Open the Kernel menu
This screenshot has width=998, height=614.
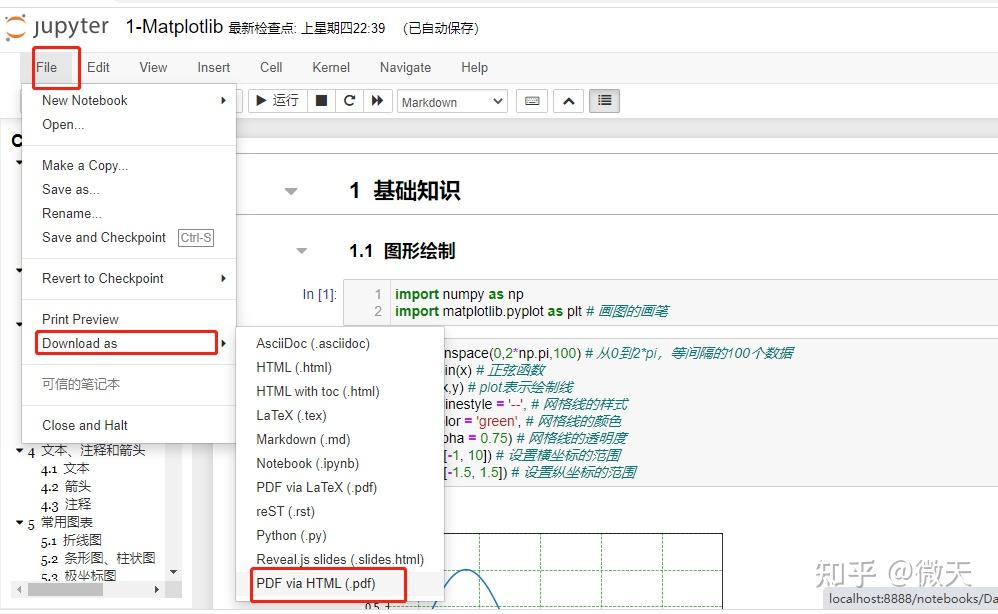pyautogui.click(x=330, y=67)
